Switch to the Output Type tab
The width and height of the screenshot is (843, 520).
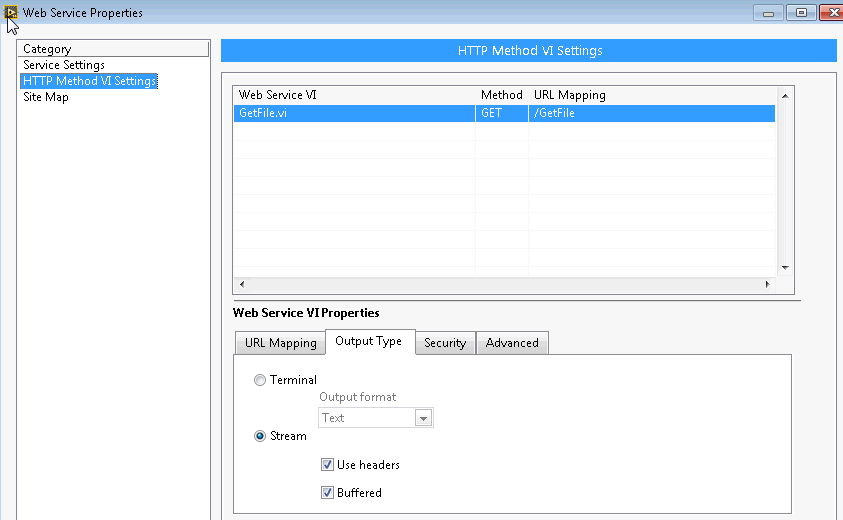370,341
